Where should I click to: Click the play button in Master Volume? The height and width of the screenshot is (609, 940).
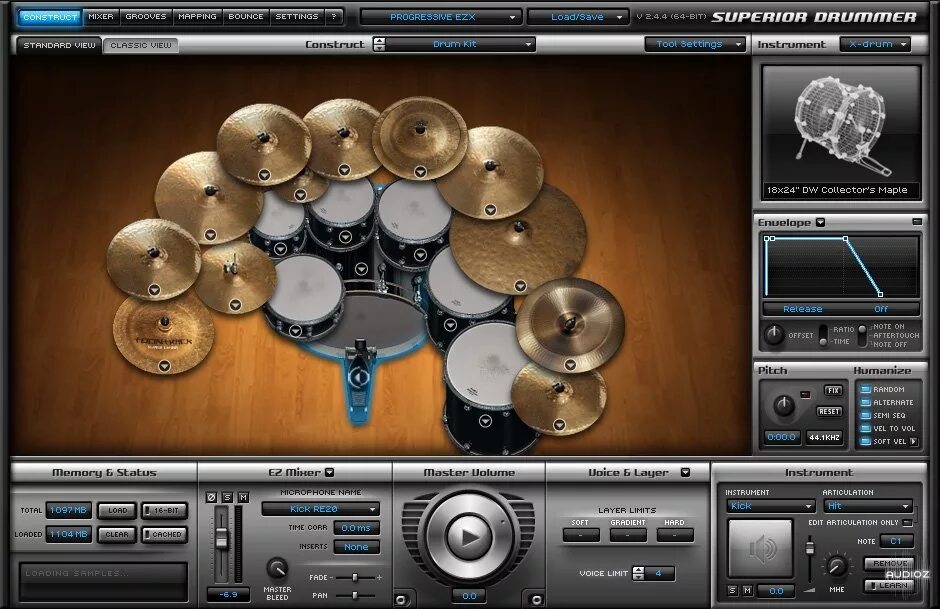click(x=470, y=537)
